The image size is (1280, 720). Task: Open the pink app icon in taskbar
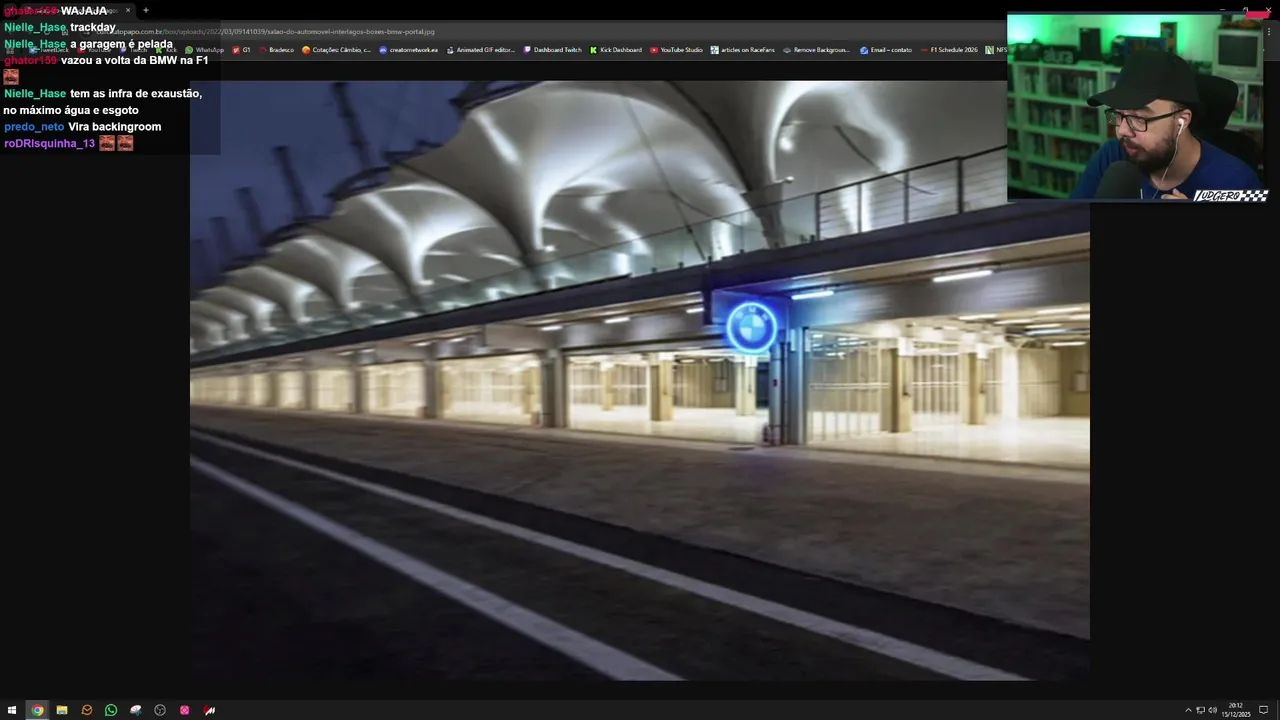coord(185,710)
